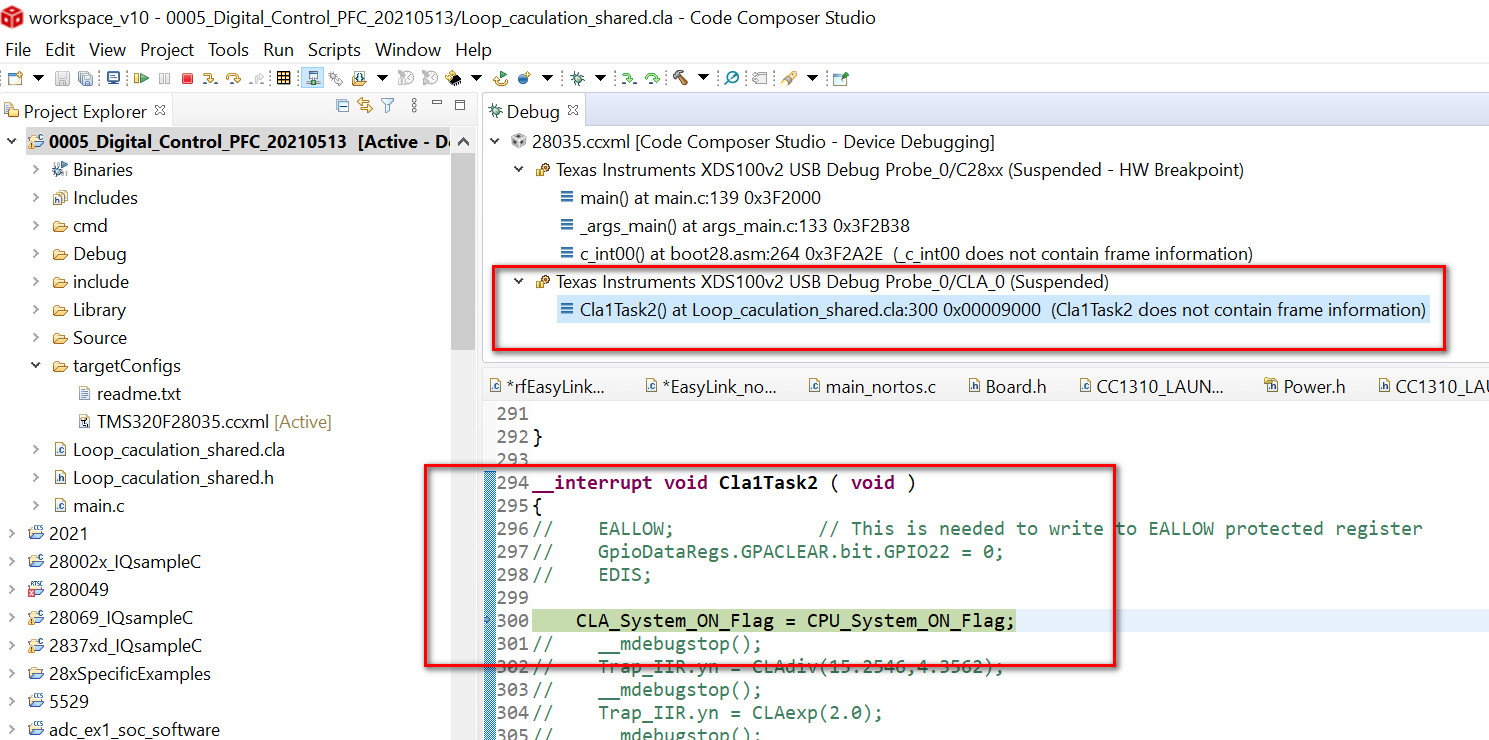This screenshot has height=740, width=1489.
Task: Click the flash chip toolbar icon
Action: [x=453, y=78]
